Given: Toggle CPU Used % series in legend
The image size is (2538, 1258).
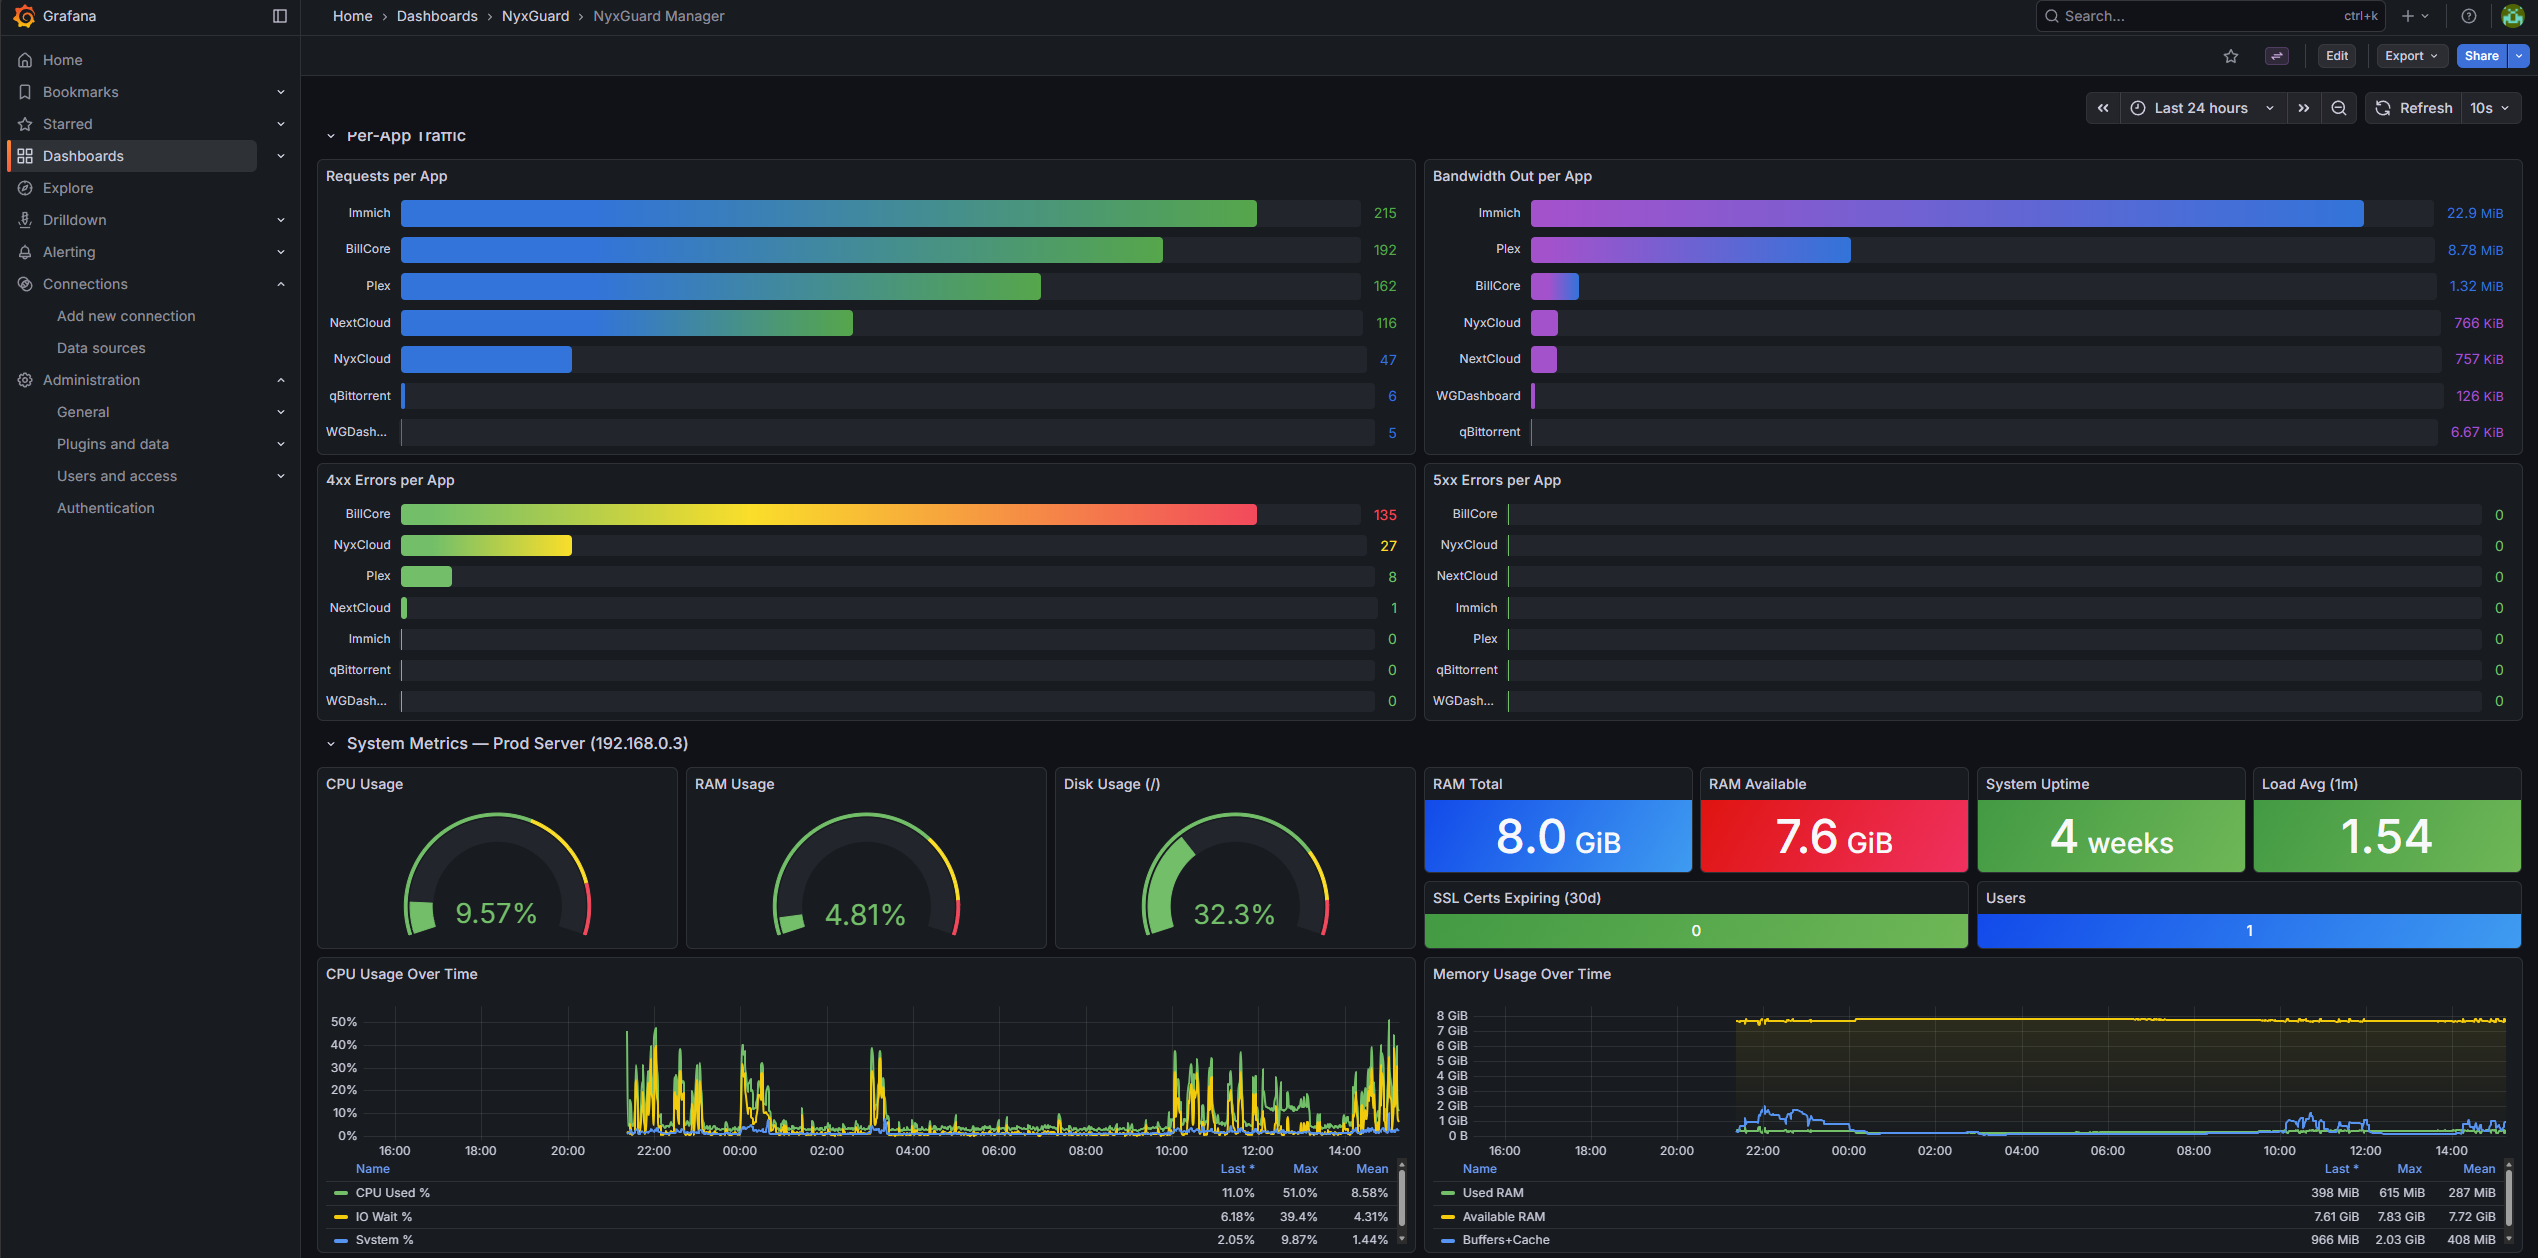Looking at the screenshot, I should 392,1193.
